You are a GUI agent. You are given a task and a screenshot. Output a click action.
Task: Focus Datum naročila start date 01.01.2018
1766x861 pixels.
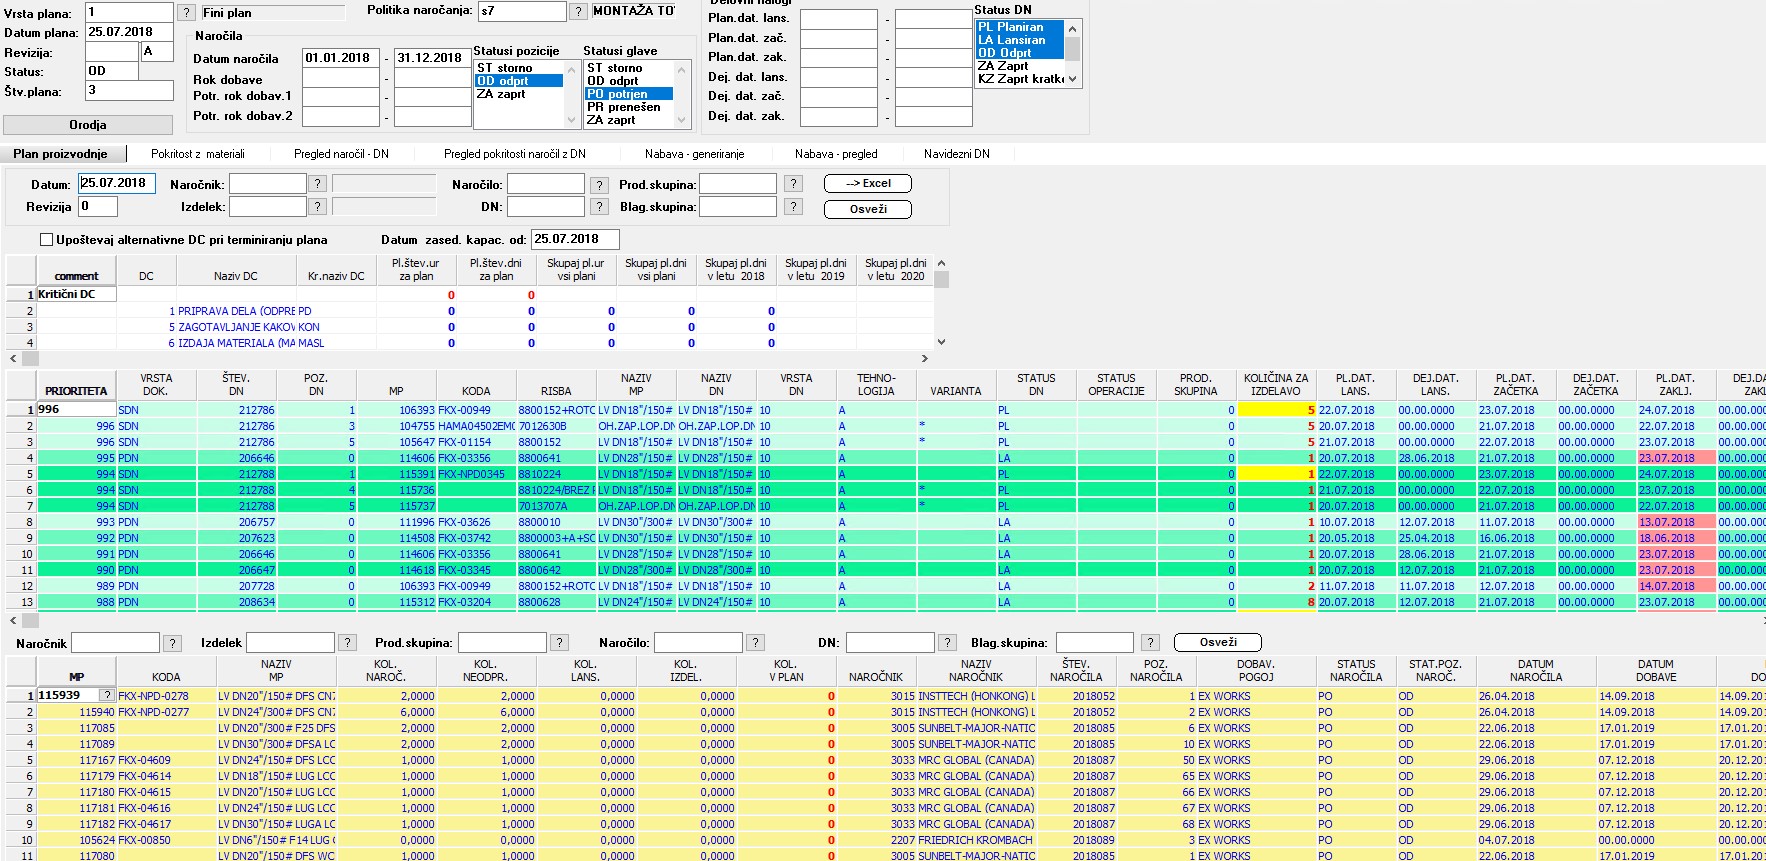coord(341,58)
